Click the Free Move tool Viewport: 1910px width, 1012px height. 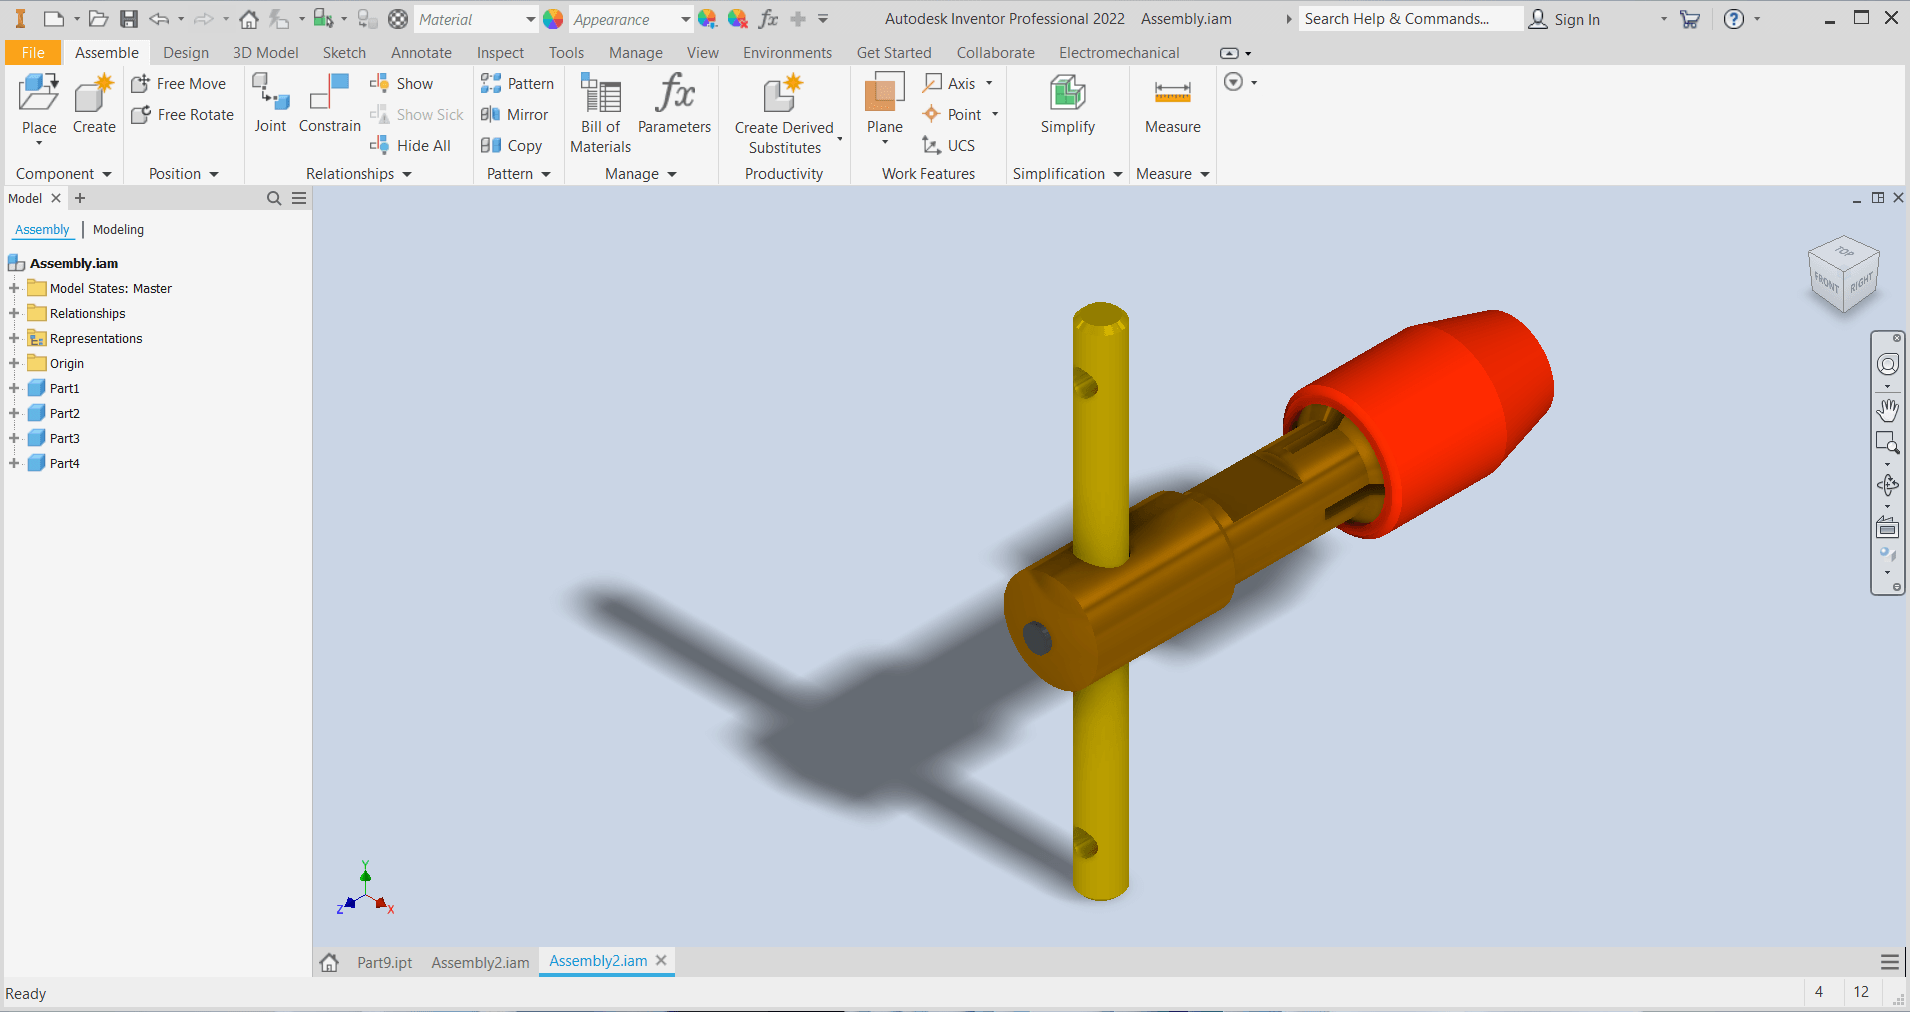(179, 84)
